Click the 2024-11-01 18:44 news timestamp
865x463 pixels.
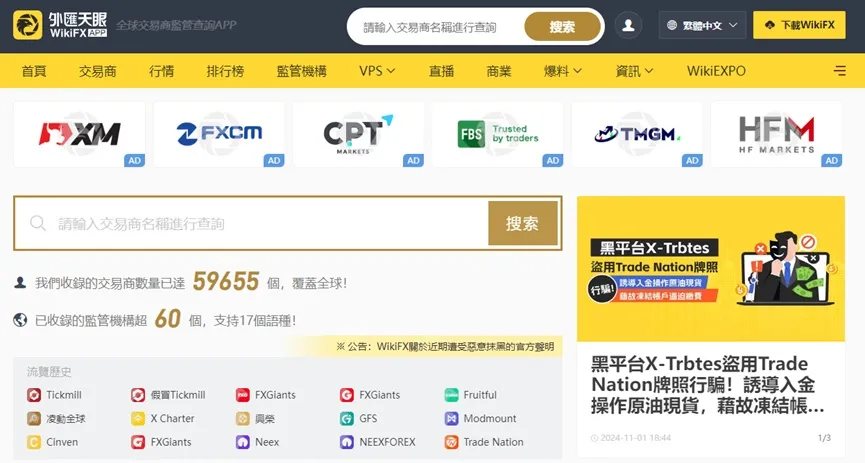click(636, 438)
